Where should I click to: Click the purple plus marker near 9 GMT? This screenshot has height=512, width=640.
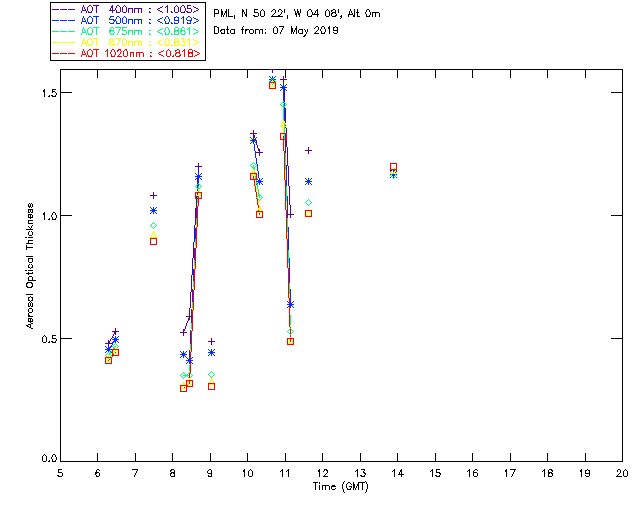click(x=211, y=341)
